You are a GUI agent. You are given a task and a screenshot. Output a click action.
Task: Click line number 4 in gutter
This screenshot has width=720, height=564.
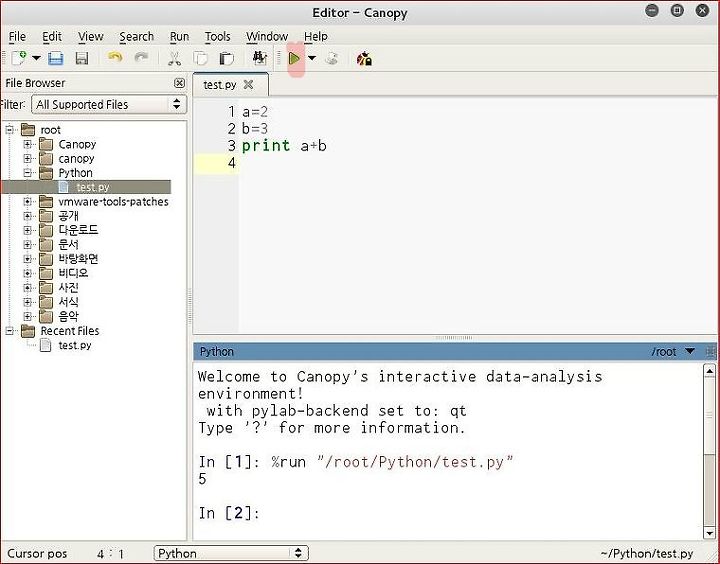[232, 163]
